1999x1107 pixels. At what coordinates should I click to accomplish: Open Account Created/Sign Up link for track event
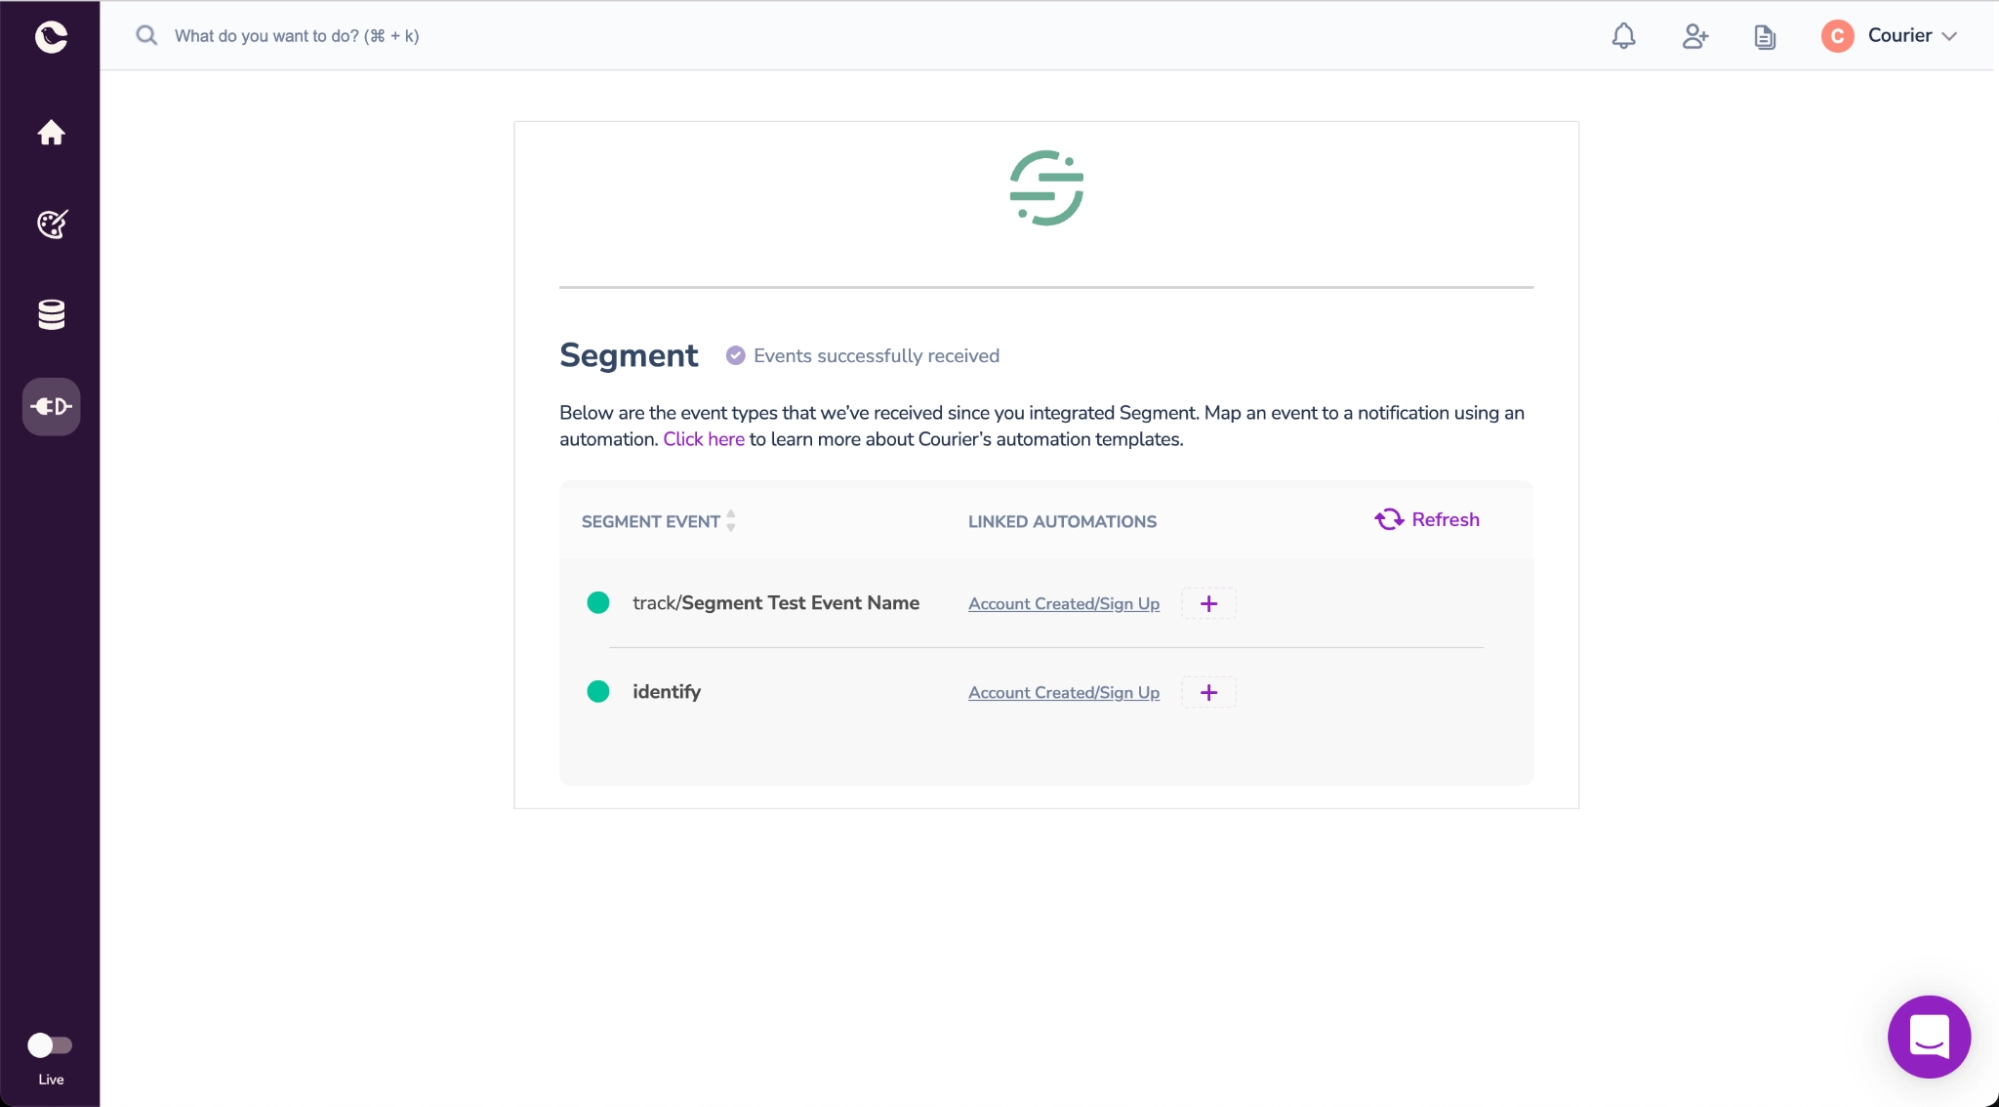click(1063, 604)
